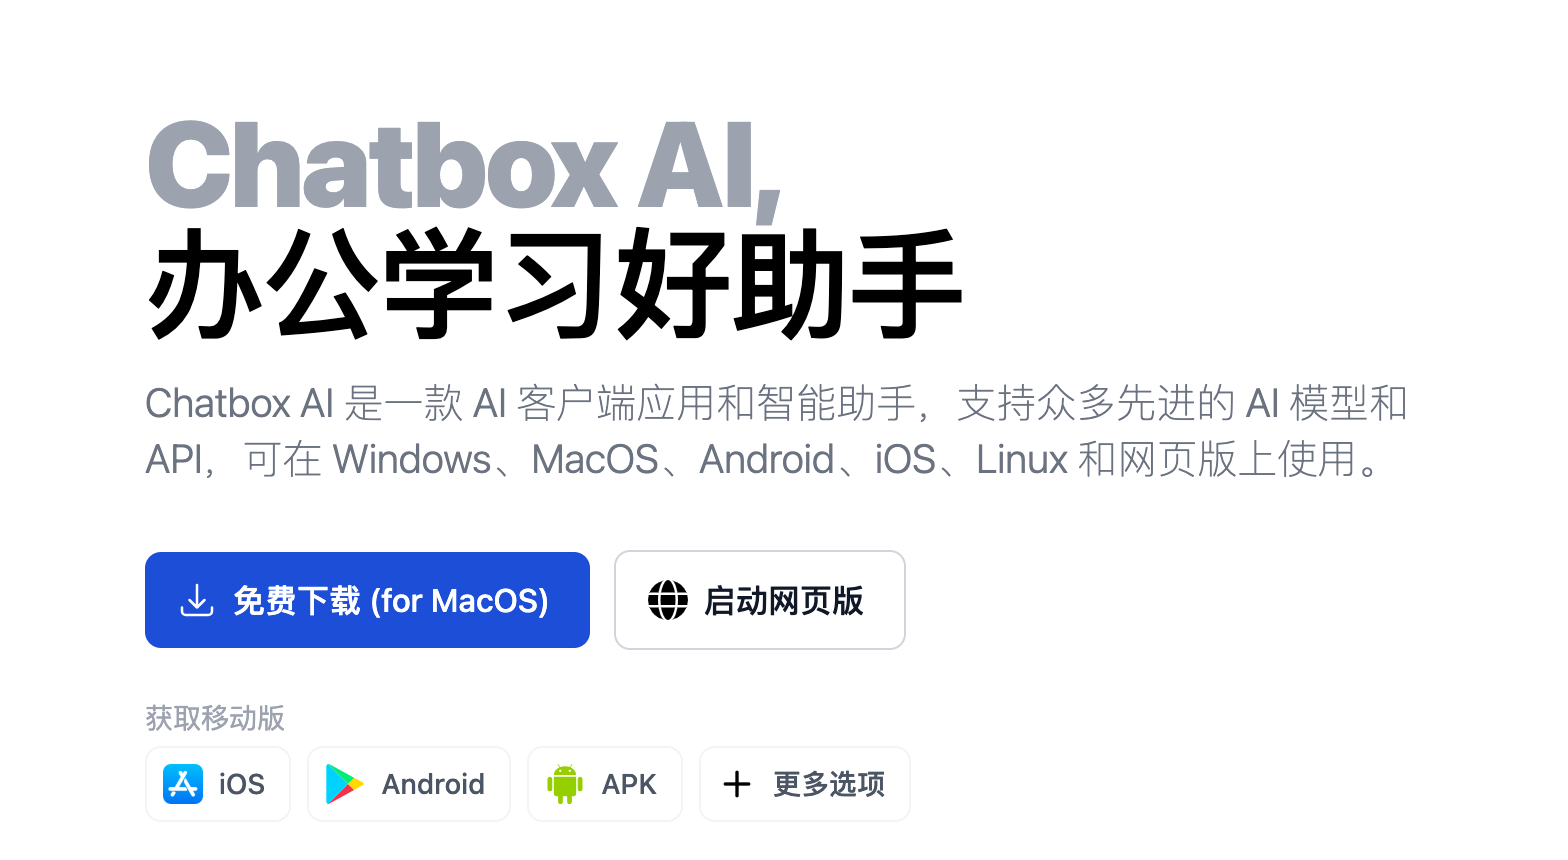The image size is (1568, 860).
Task: Click the 获取移动版 label
Action: click(x=215, y=718)
